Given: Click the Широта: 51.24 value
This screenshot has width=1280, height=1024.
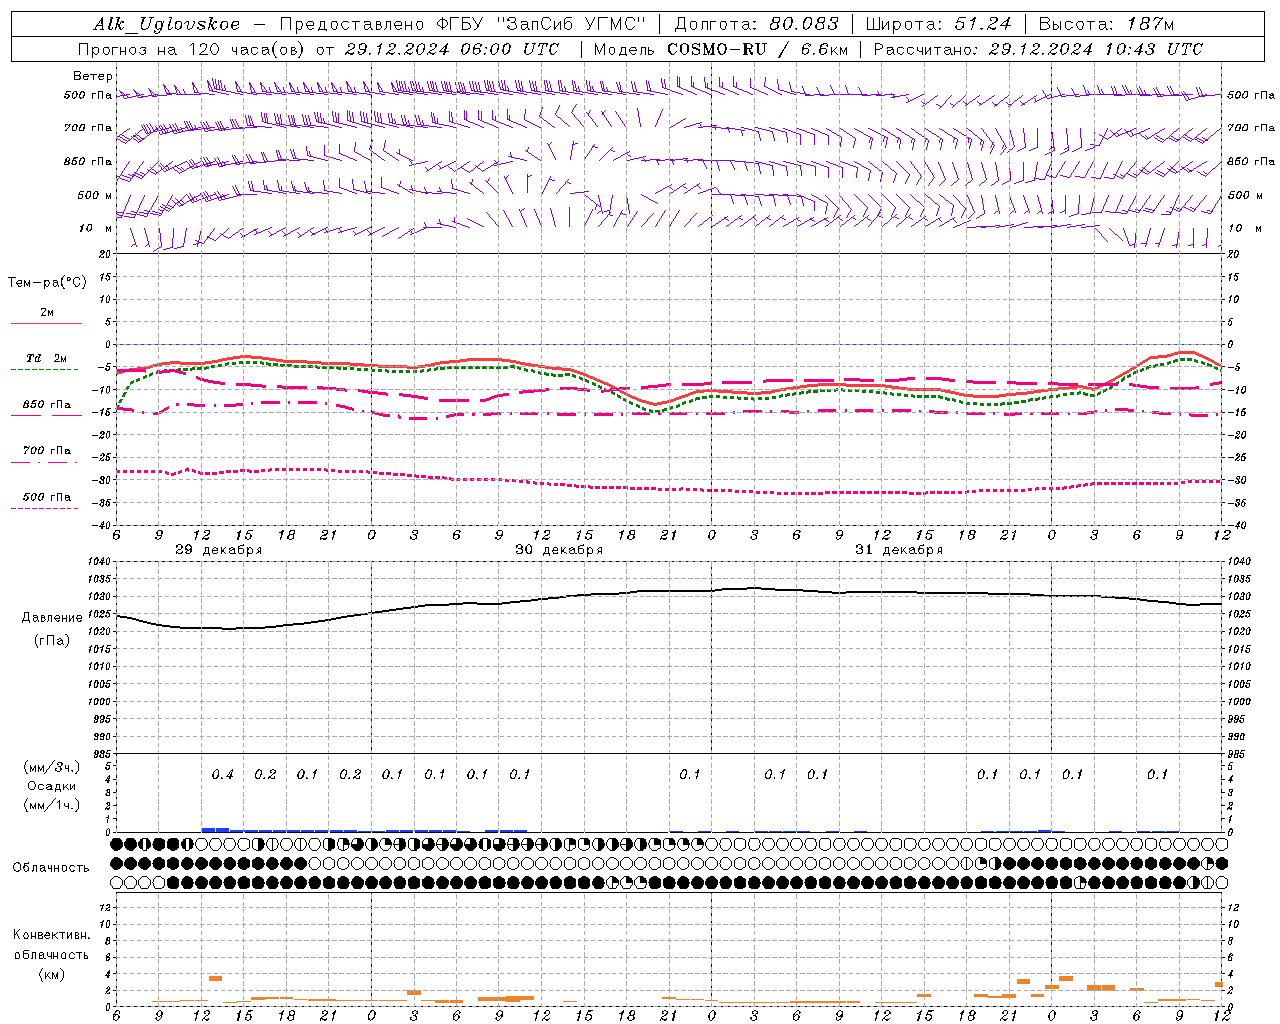Looking at the screenshot, I should click(938, 24).
